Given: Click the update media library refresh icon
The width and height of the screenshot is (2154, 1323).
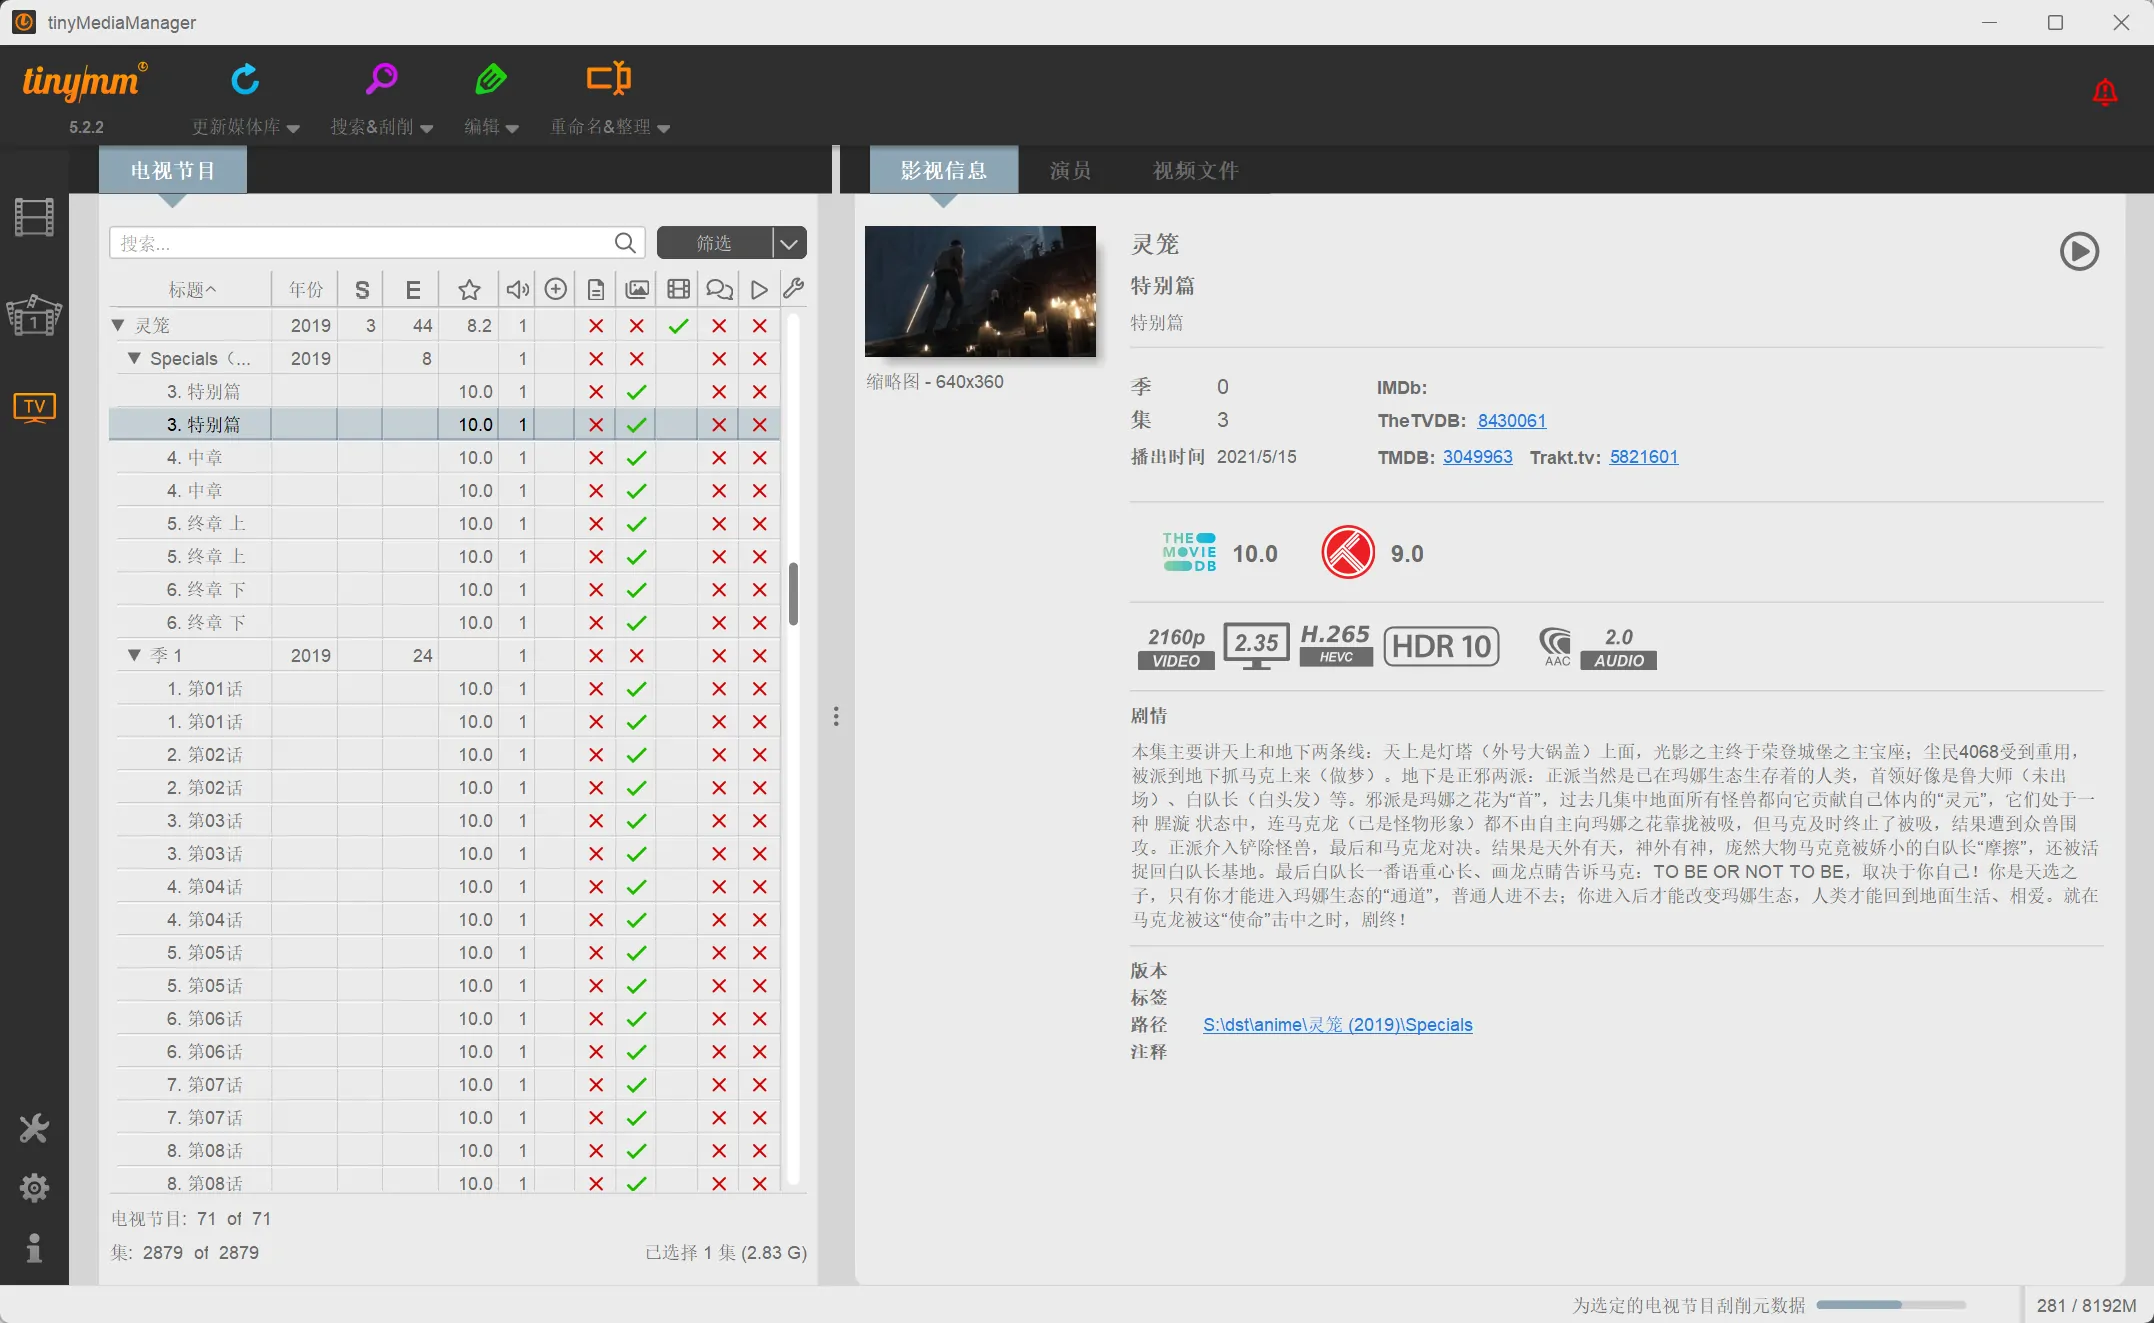Looking at the screenshot, I should 245,79.
